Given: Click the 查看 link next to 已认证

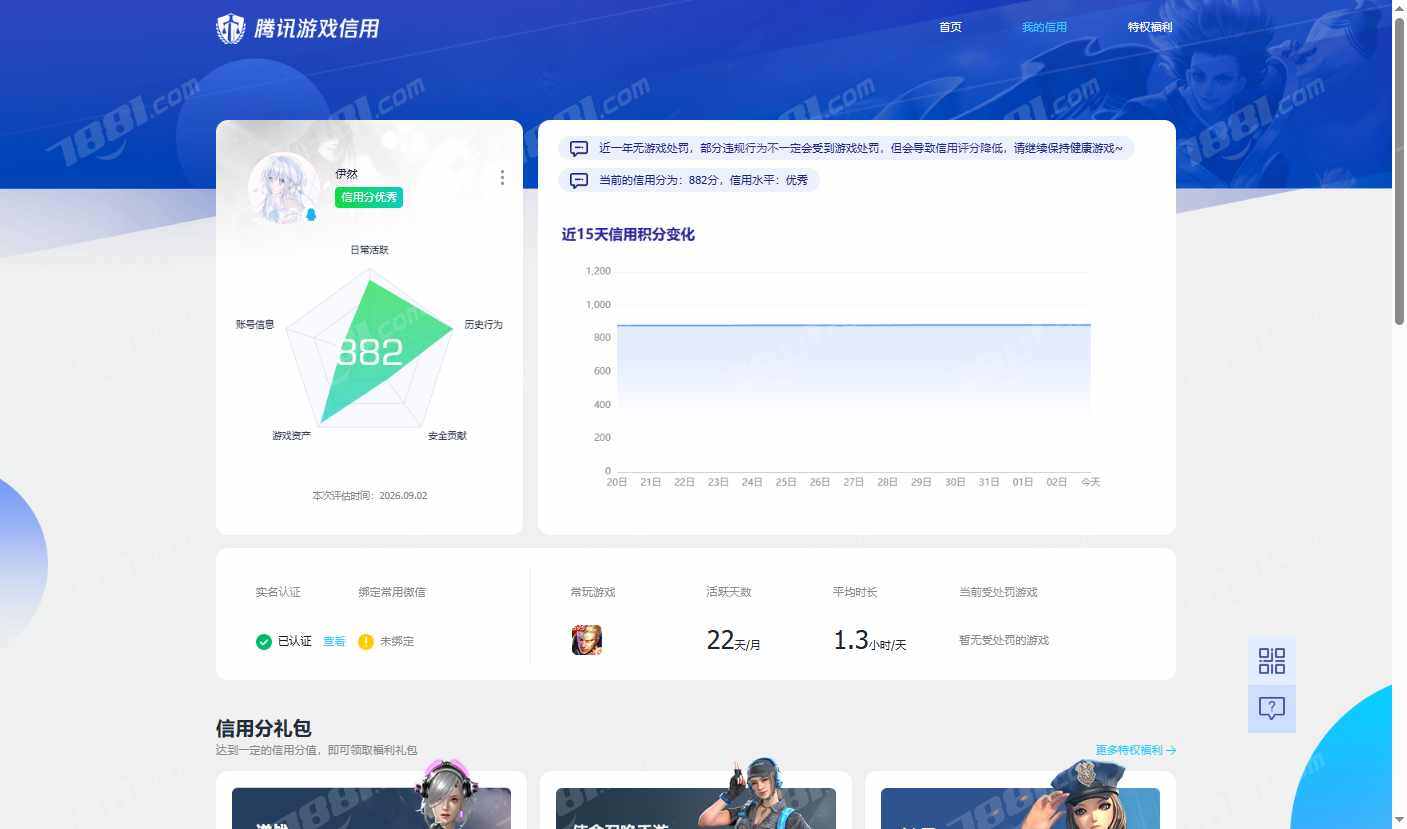Looking at the screenshot, I should pyautogui.click(x=334, y=641).
